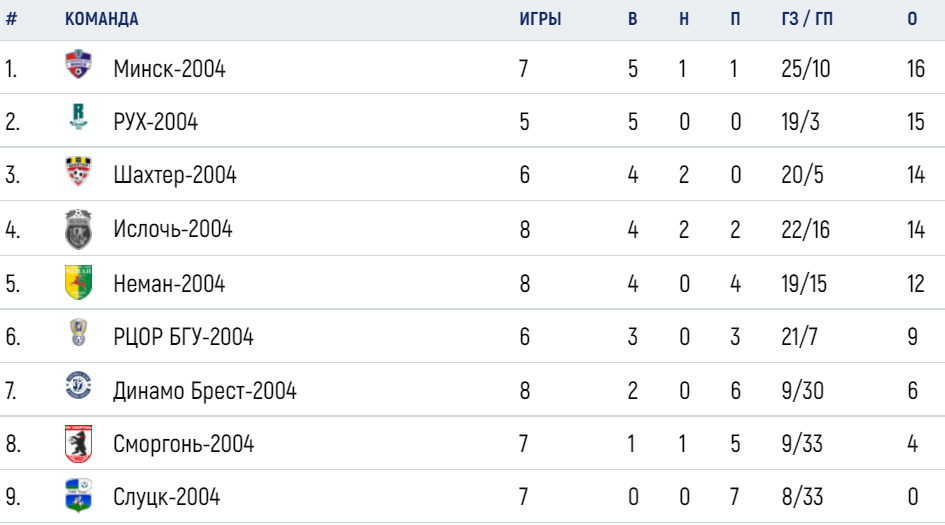Sort by the ГЗ / ГП column header

click(x=807, y=19)
